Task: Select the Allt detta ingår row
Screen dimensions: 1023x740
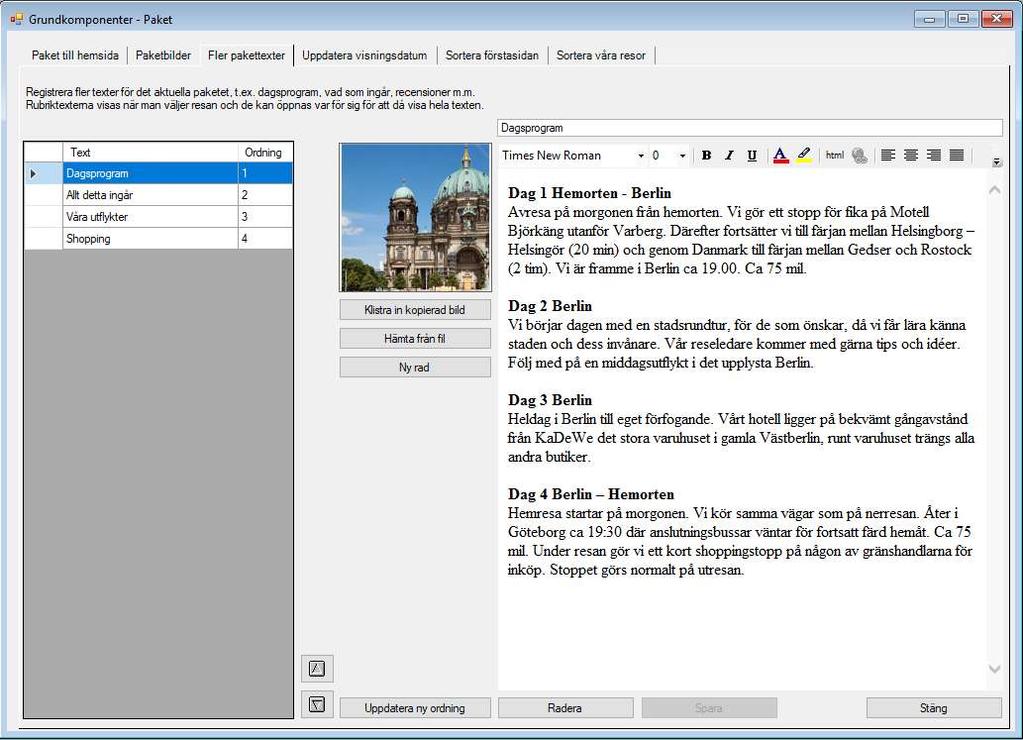Action: (159, 195)
